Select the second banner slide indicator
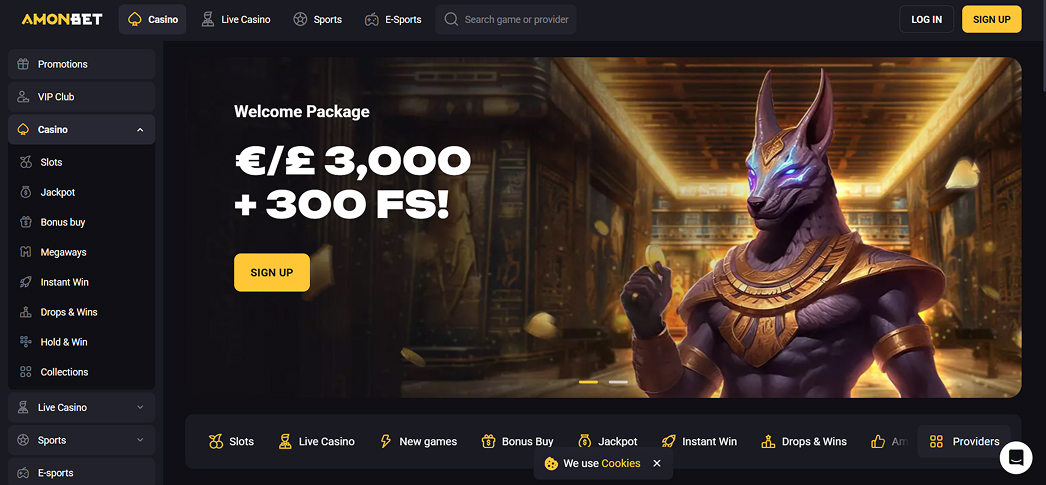Image resolution: width=1046 pixels, height=485 pixels. tap(618, 382)
